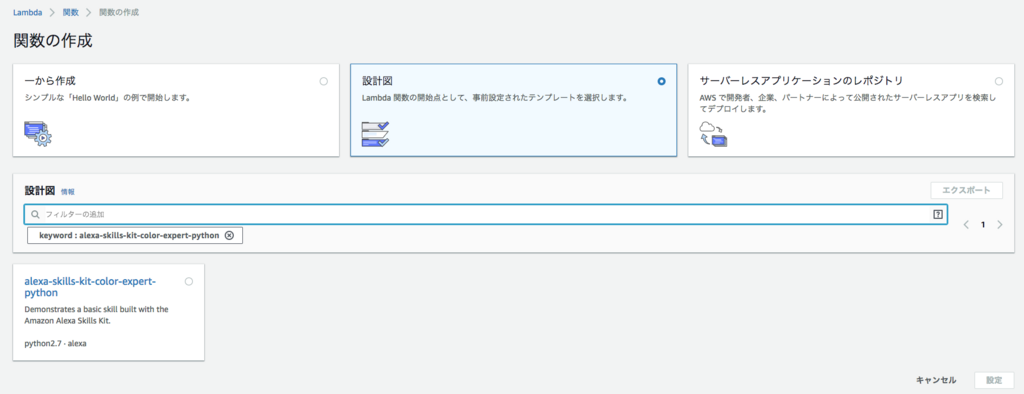This screenshot has height=394, width=1024.
Task: Click the キャンセル button
Action: click(x=936, y=380)
